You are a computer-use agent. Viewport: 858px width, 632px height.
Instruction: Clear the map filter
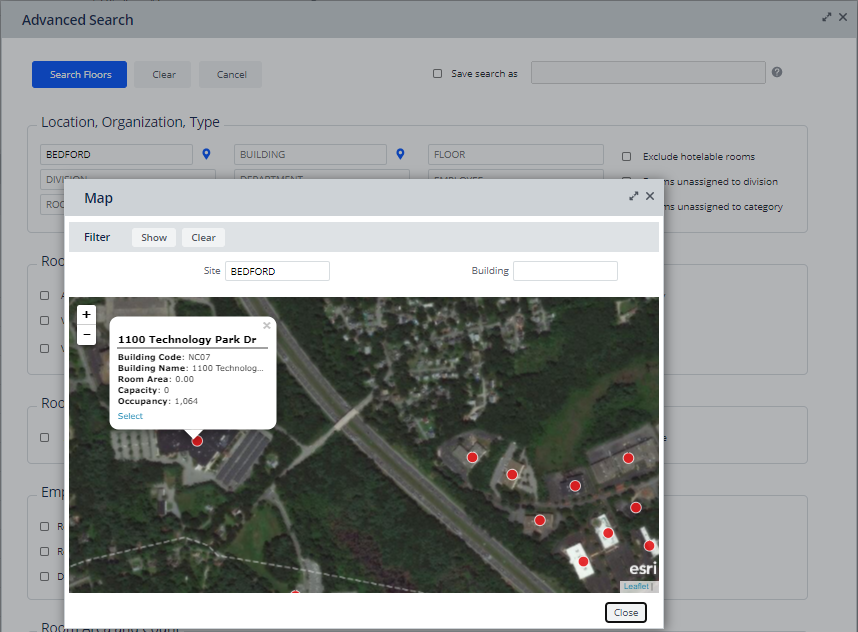click(203, 237)
